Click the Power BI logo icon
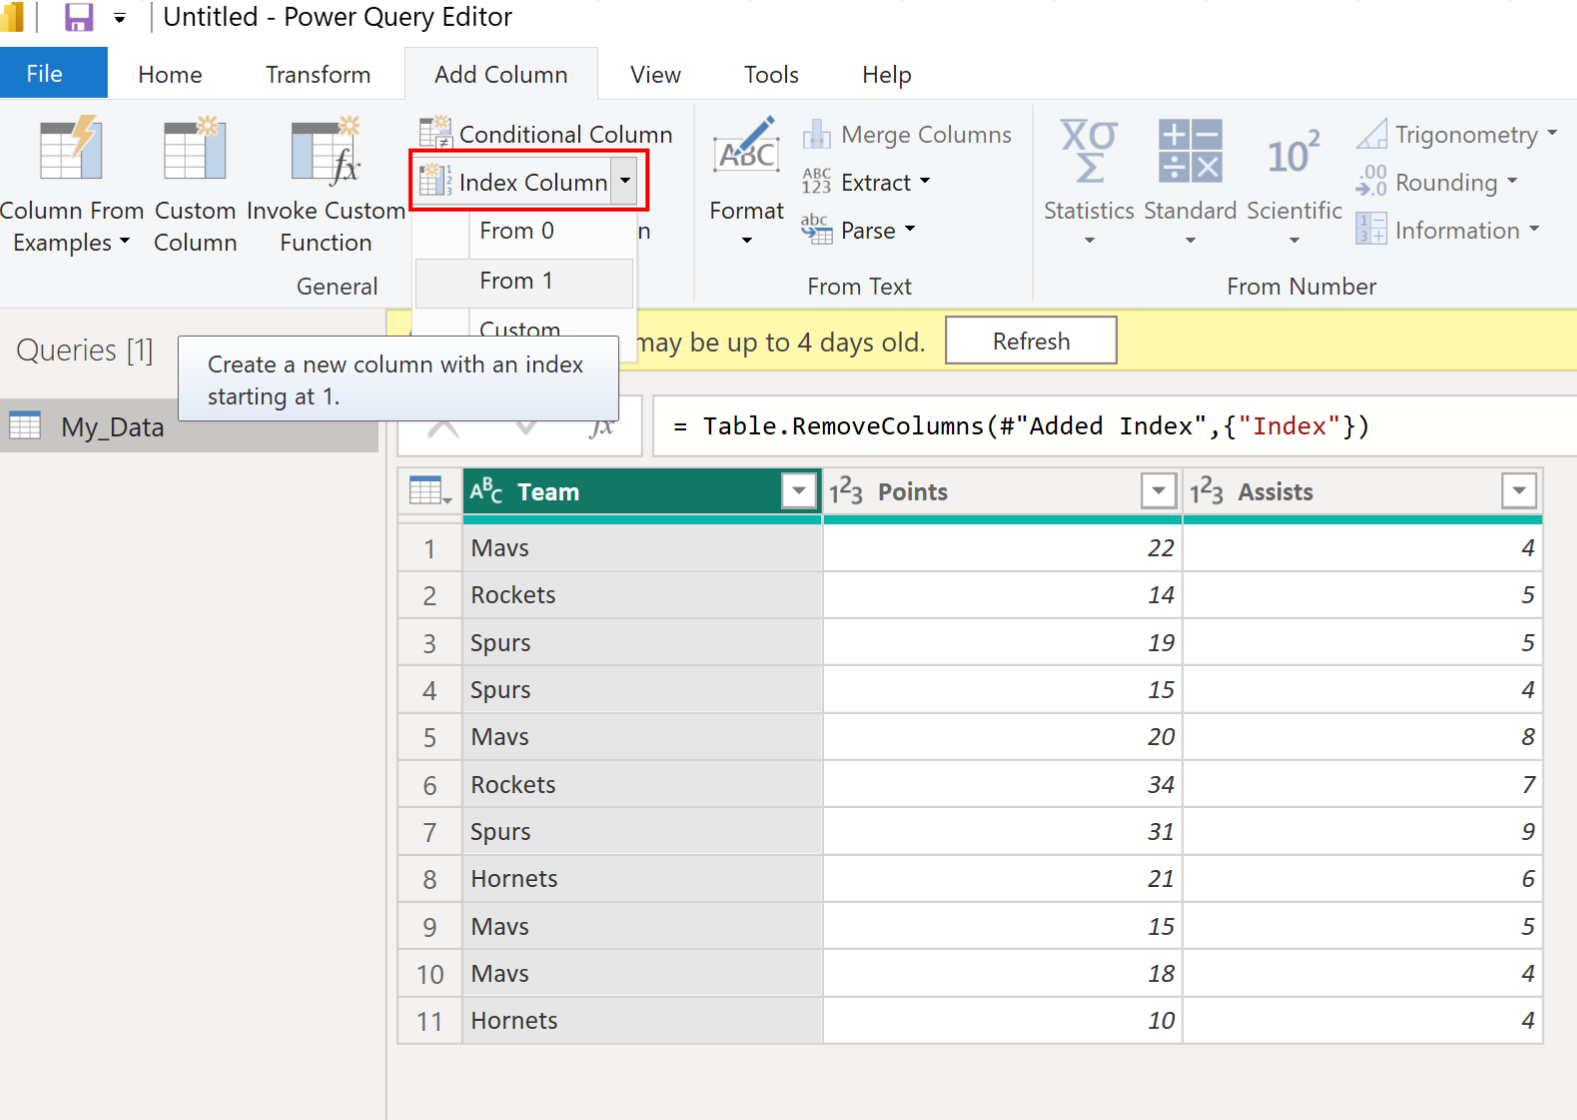This screenshot has width=1577, height=1120. tap(12, 17)
